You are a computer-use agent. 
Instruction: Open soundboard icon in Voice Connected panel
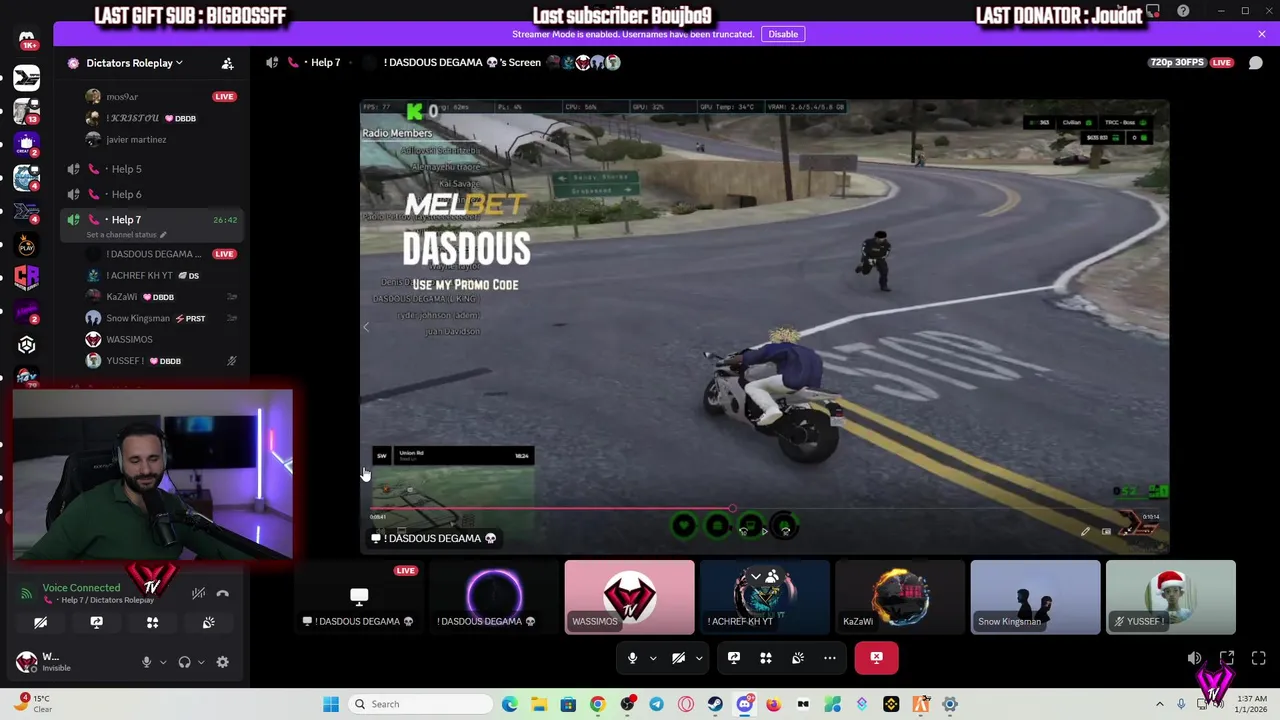tap(208, 622)
